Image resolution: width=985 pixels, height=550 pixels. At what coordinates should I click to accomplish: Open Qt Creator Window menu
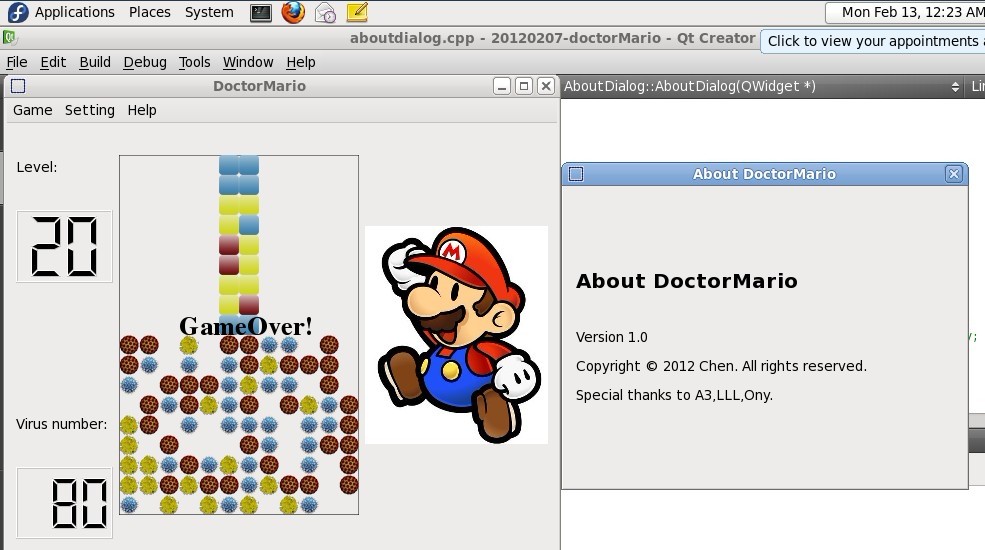coord(248,62)
